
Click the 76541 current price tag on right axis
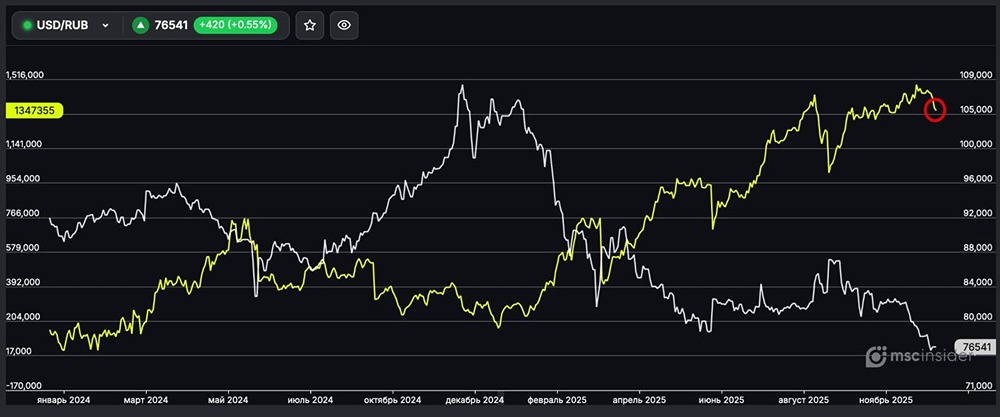point(973,347)
